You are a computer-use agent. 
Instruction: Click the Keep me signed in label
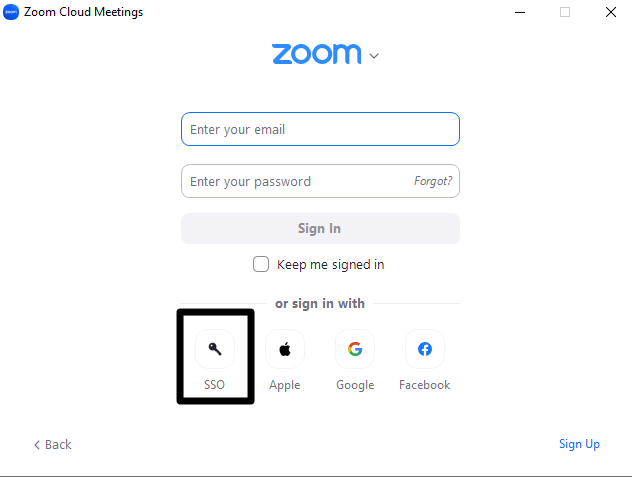tap(331, 265)
